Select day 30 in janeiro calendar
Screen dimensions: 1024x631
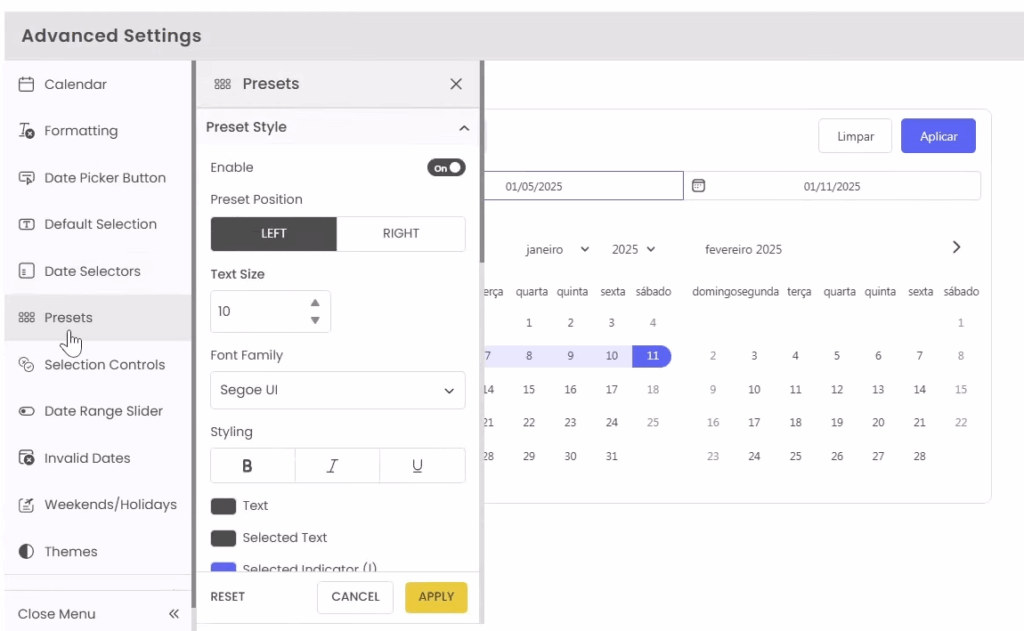point(570,456)
